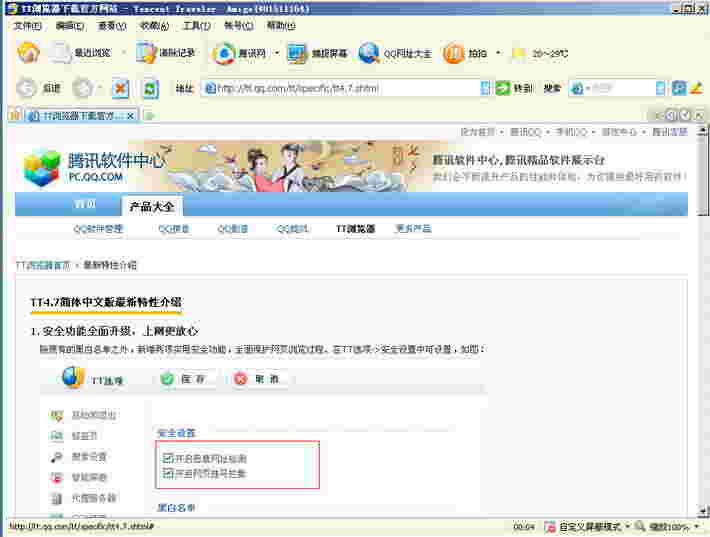
Task: Click the 转到 go button
Action: (x=513, y=88)
